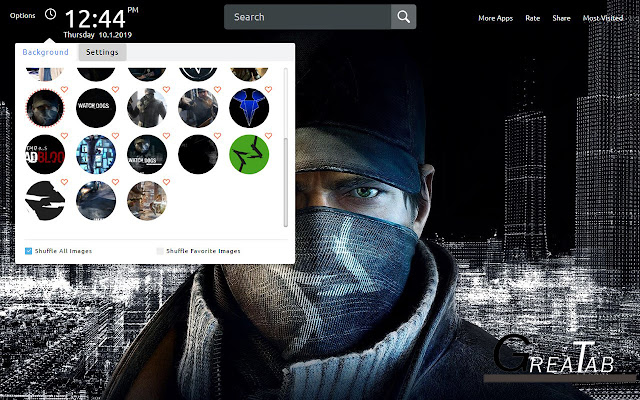The width and height of the screenshot is (640, 400).
Task: Select the blue screens wall thumbnail
Action: [96, 154]
